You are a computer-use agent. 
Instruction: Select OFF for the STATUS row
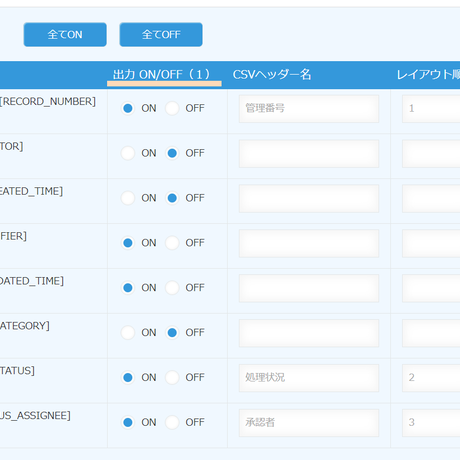click(172, 378)
